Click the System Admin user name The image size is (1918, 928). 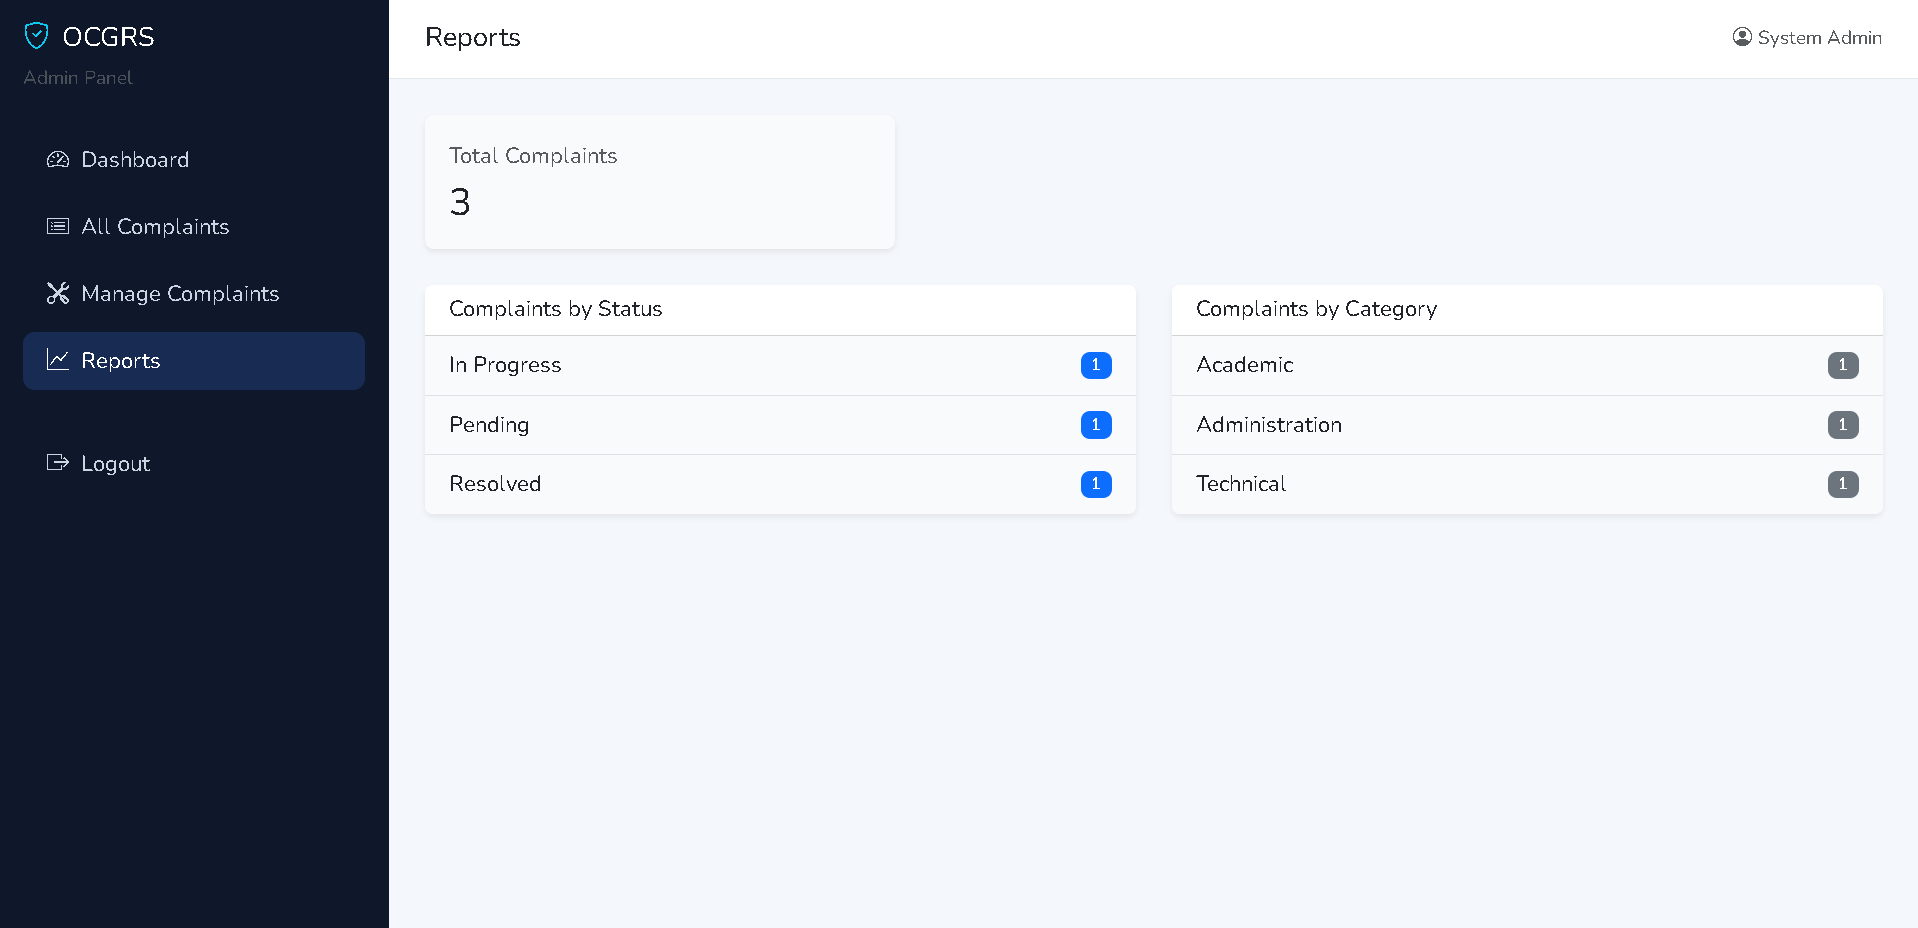[x=1819, y=37]
